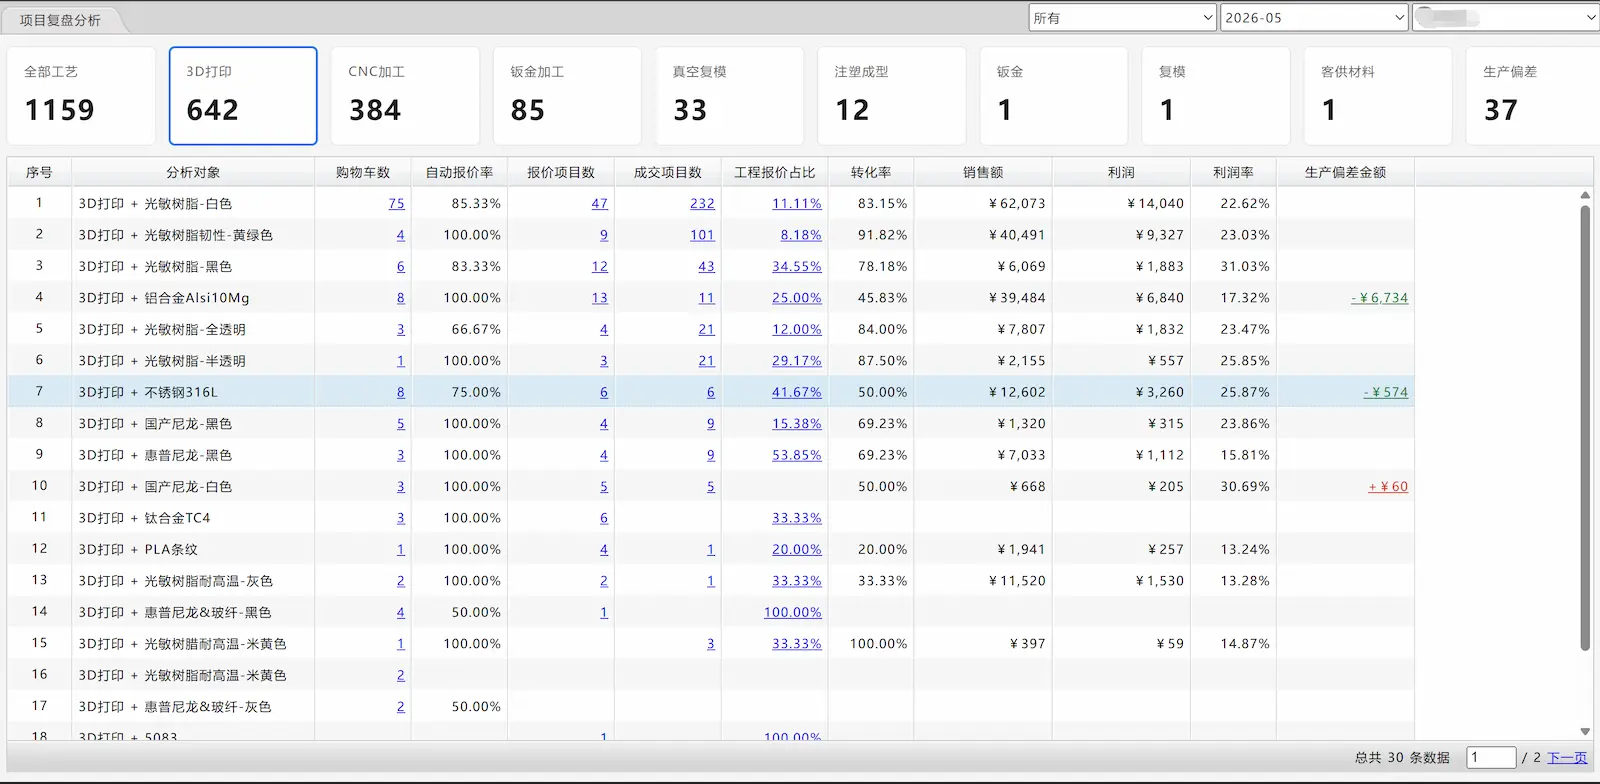Select the 注塑成型 12 card

[892, 96]
